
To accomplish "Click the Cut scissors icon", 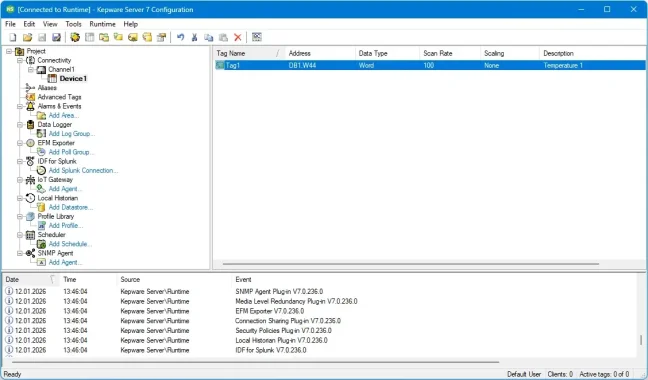I will tap(194, 38).
